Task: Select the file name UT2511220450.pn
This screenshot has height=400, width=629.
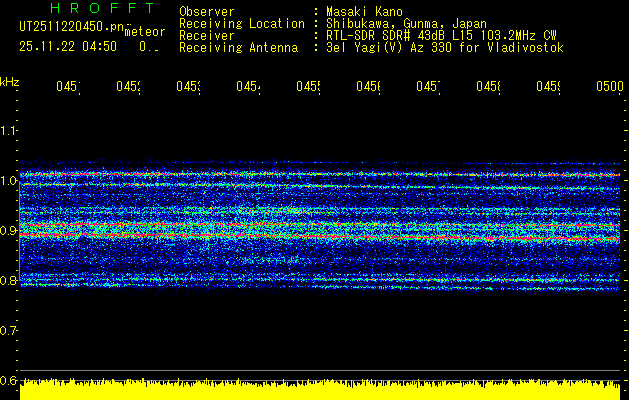Action: click(72, 27)
